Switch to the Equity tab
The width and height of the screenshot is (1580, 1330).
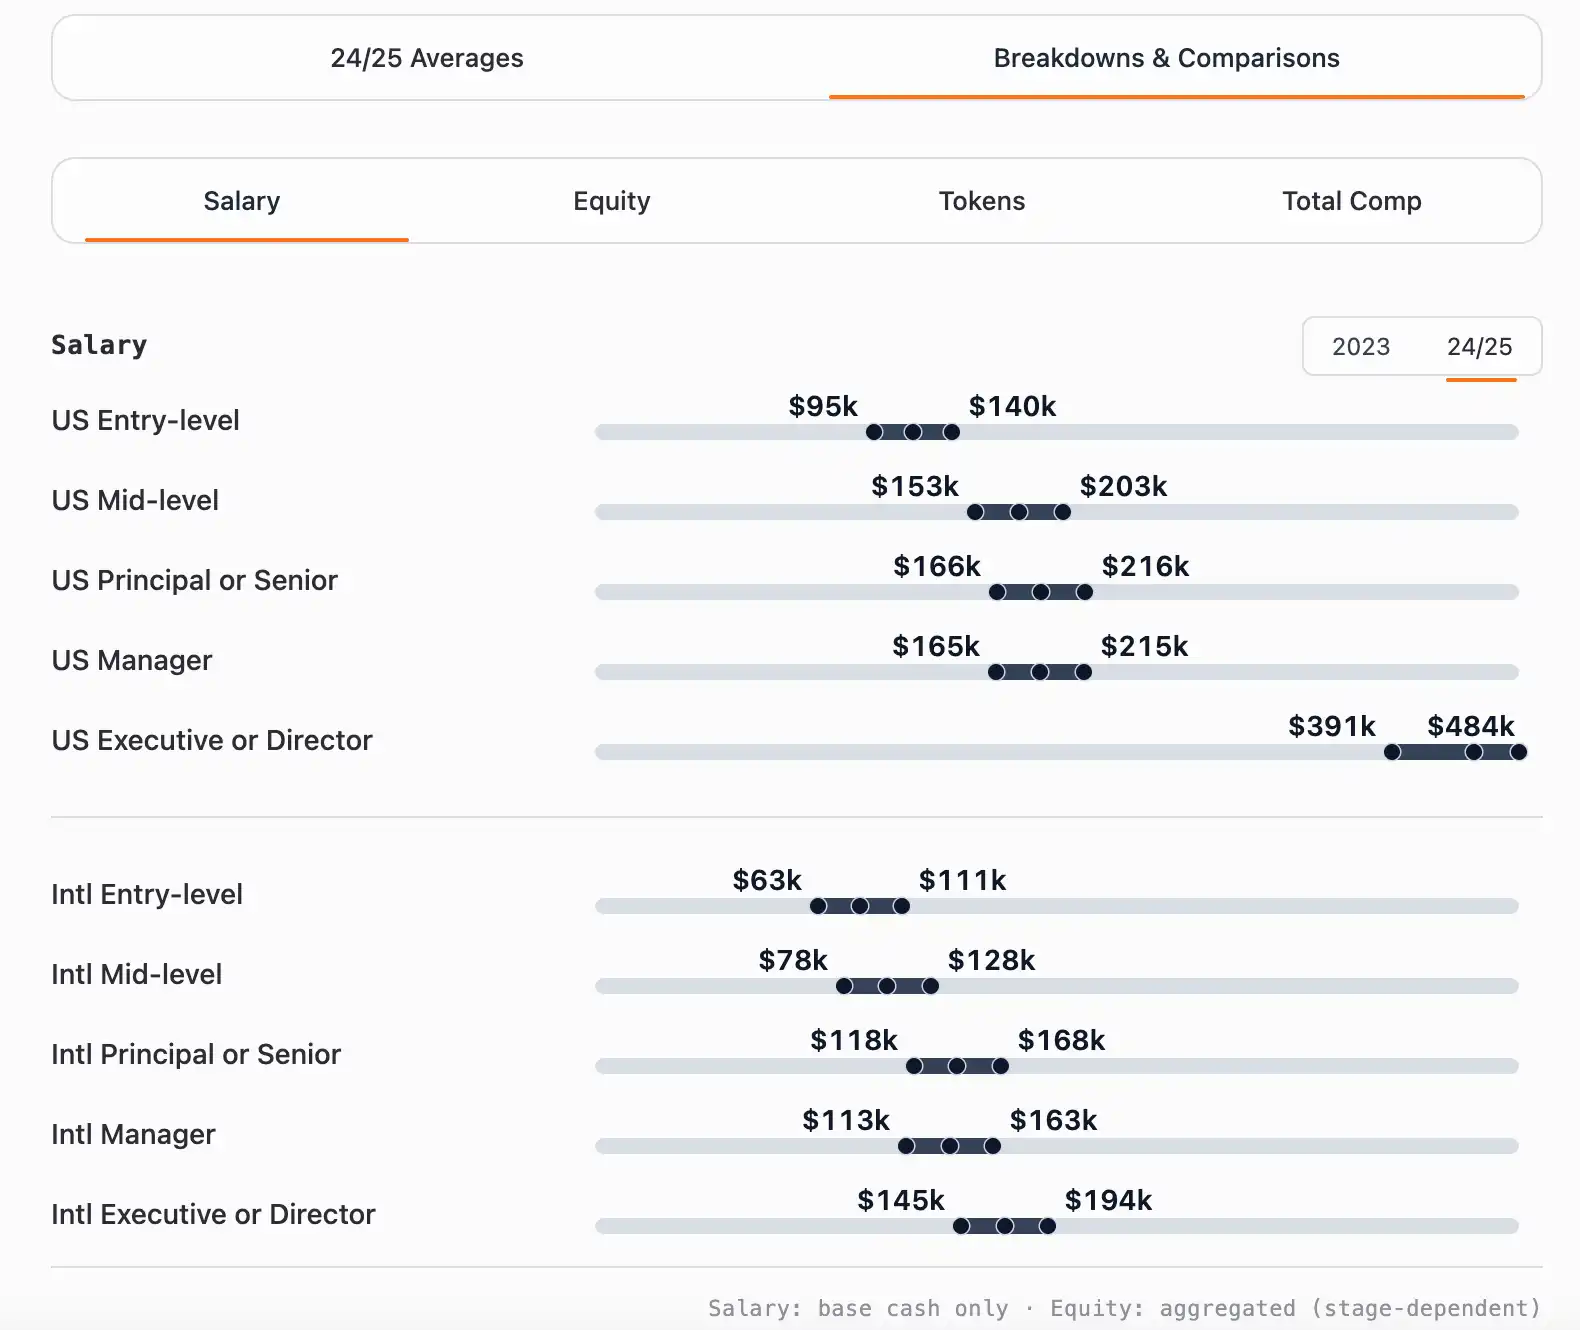612,201
